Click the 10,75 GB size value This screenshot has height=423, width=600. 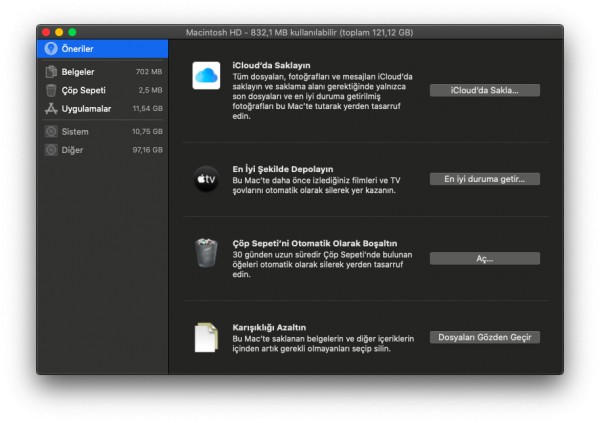(147, 132)
